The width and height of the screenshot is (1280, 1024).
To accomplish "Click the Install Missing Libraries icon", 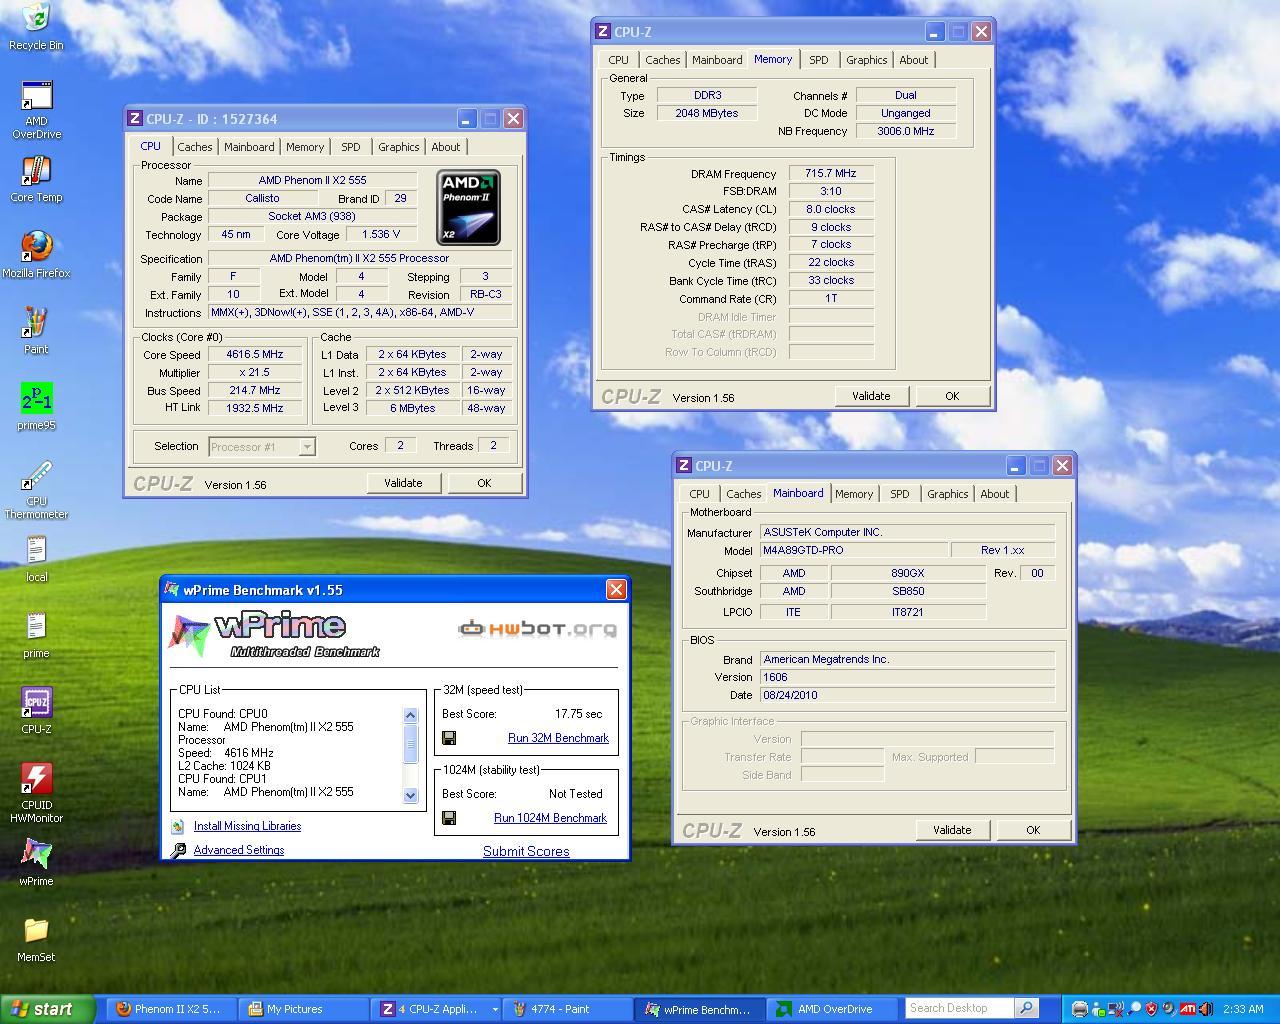I will [x=177, y=826].
